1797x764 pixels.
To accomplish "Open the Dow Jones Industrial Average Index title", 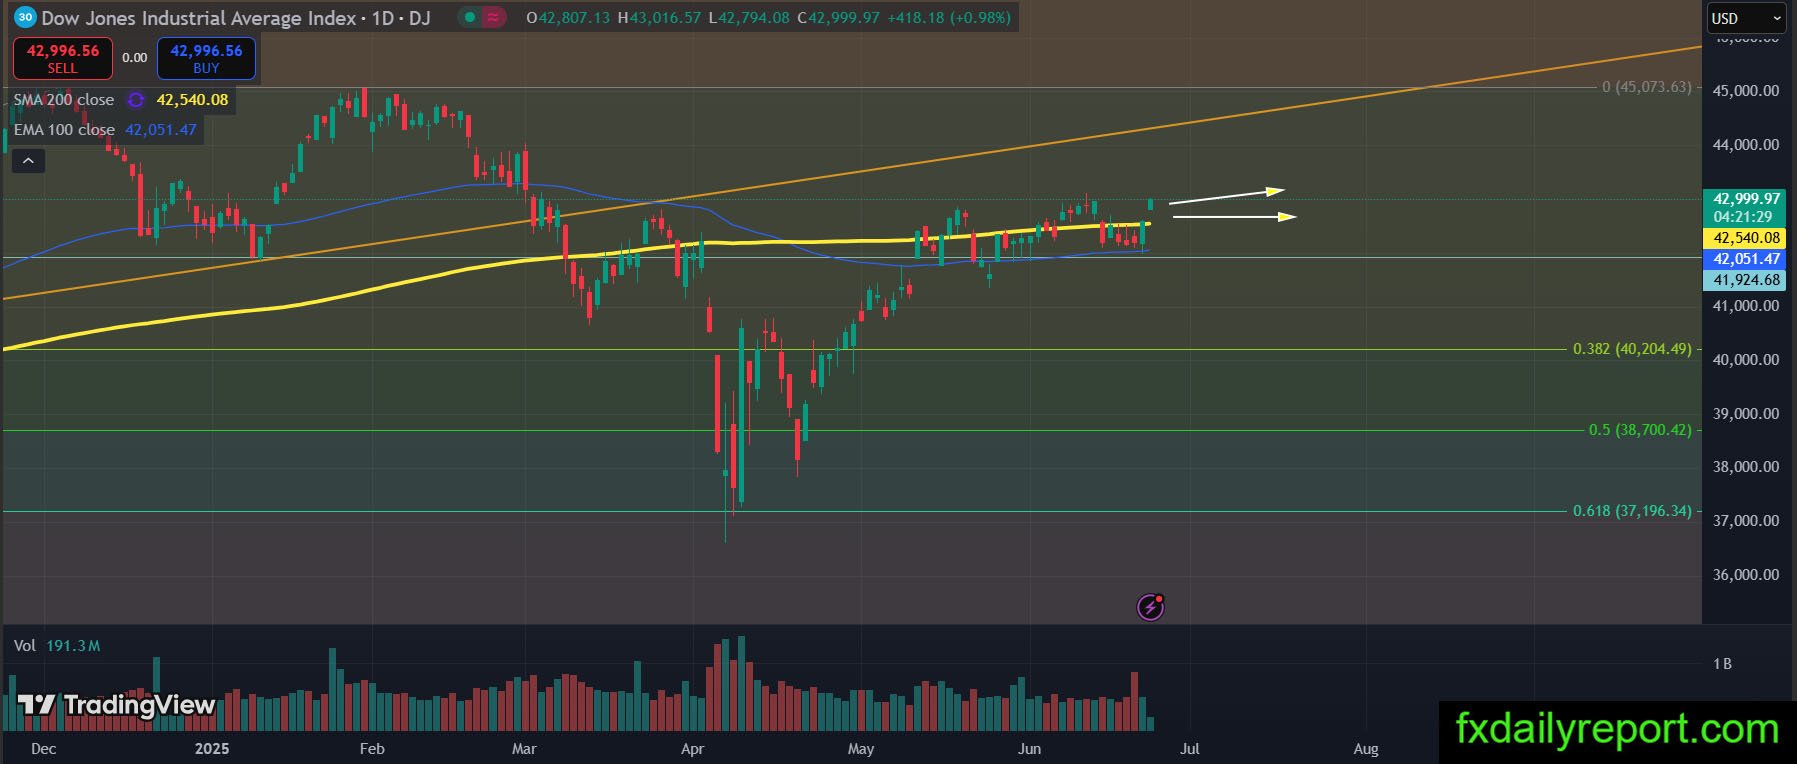I will coord(199,17).
